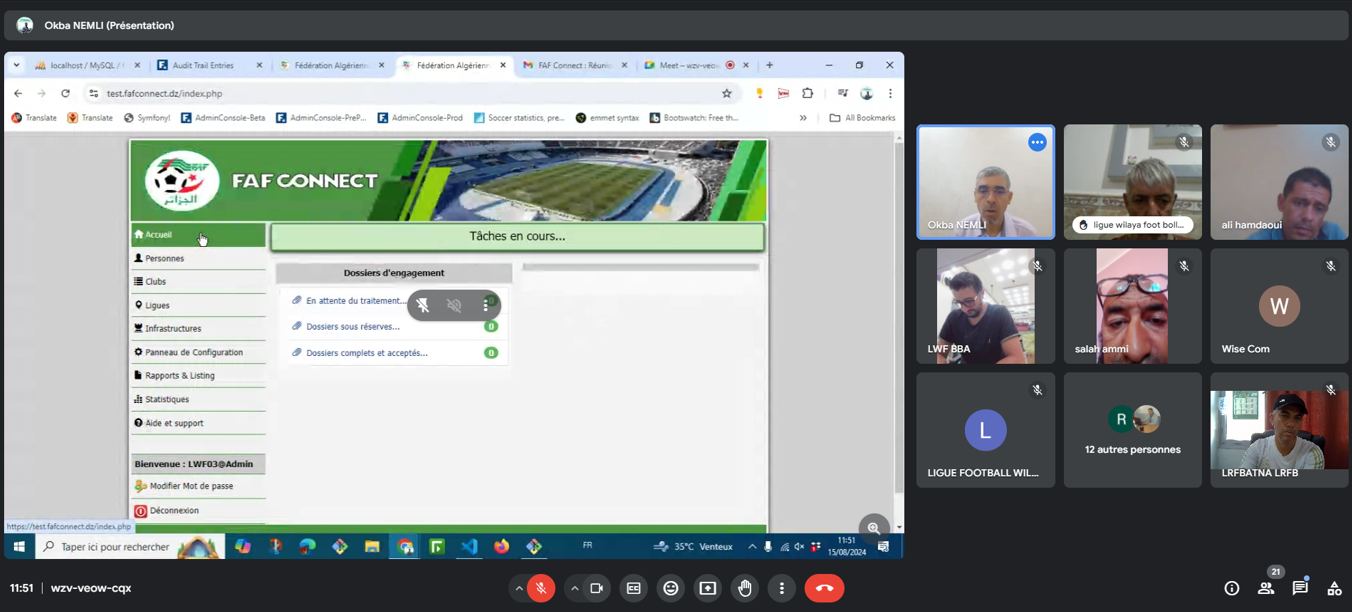Open Aide et support in the sidebar
Screen dimensions: 1352x612
(198, 423)
